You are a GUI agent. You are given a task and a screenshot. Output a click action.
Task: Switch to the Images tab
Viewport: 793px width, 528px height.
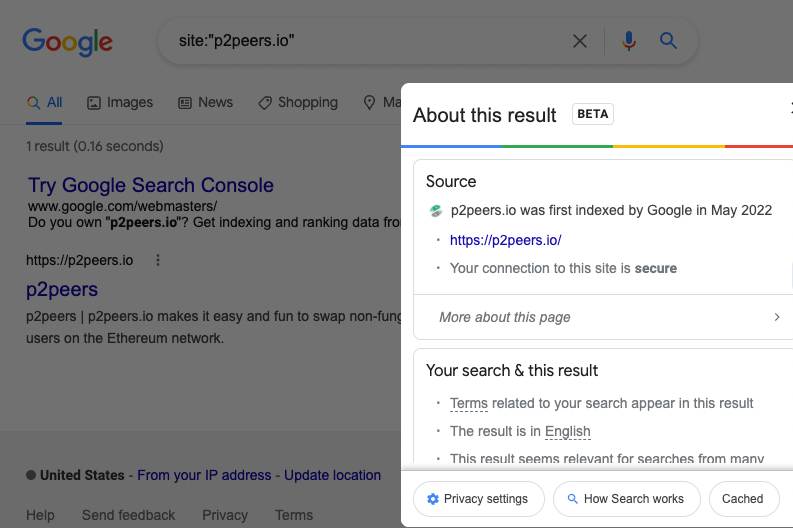[x=120, y=103]
